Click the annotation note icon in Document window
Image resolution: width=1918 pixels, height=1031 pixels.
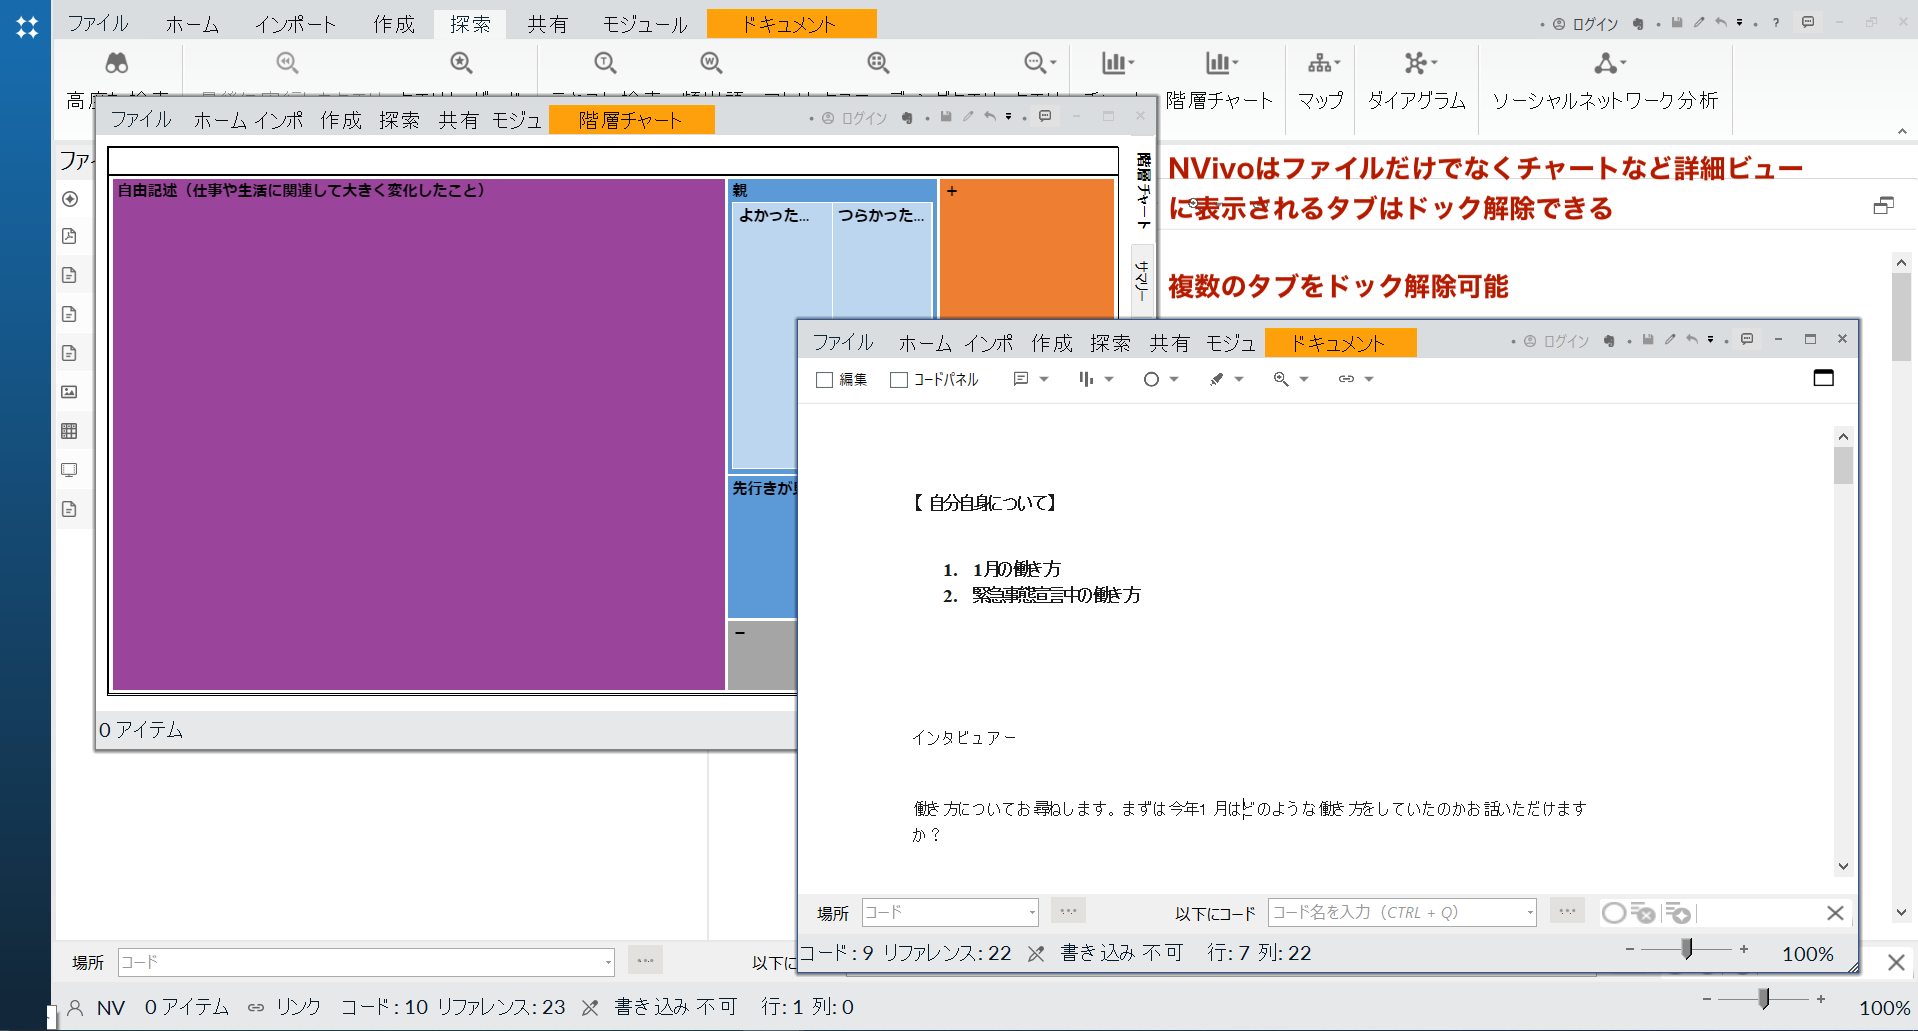(1020, 379)
